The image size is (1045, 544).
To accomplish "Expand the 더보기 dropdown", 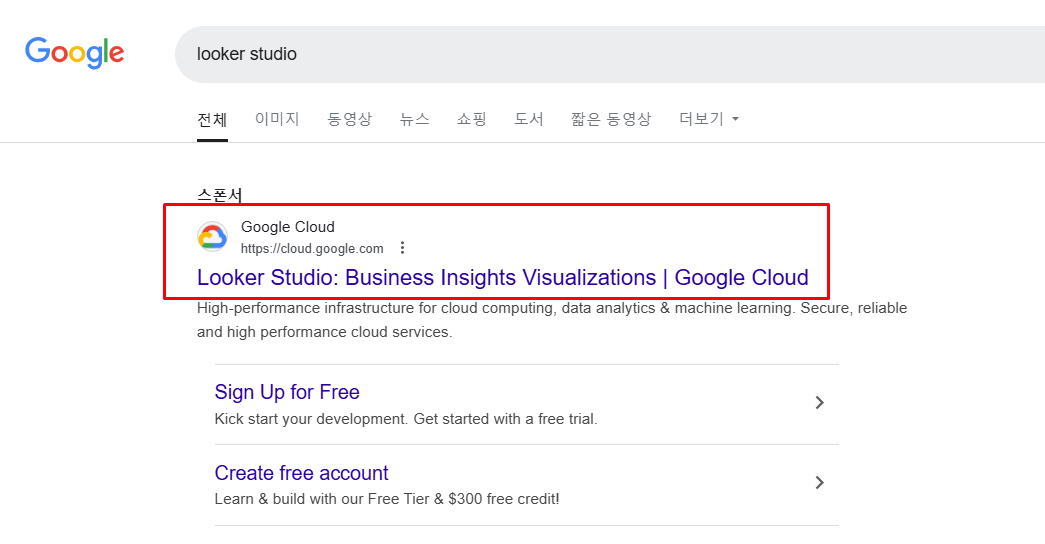I will point(709,119).
